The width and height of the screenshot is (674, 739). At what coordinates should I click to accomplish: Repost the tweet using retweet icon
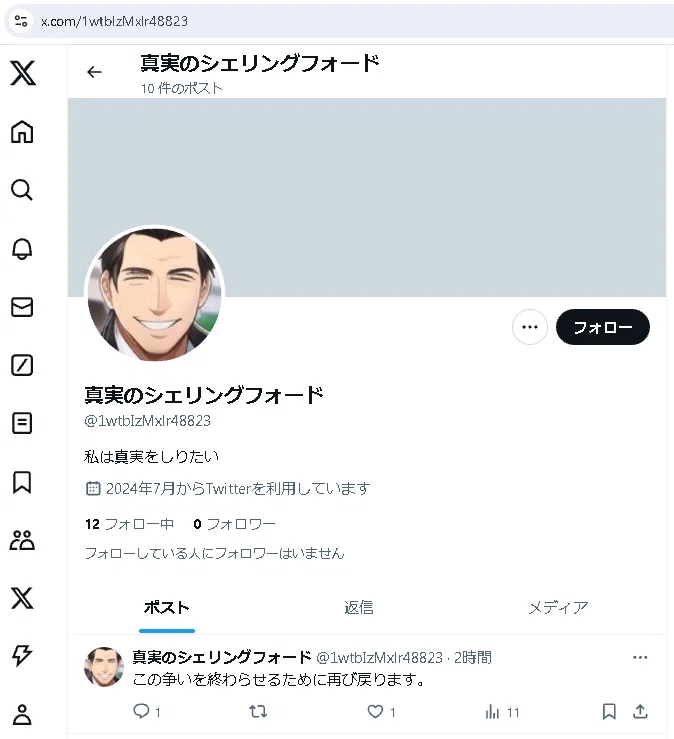click(x=258, y=711)
